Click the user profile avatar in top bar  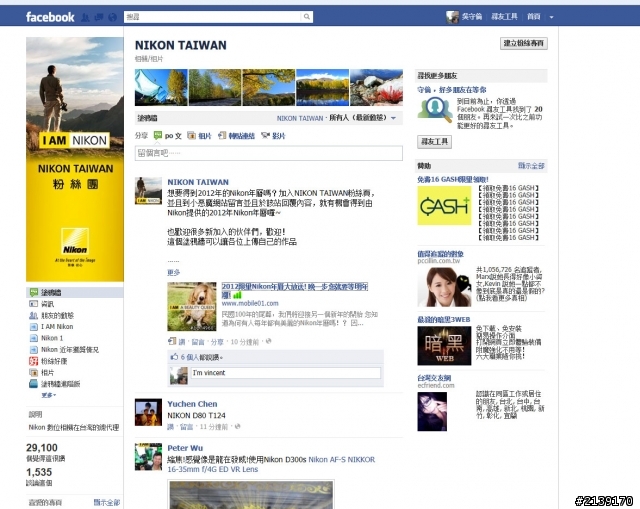point(452,17)
